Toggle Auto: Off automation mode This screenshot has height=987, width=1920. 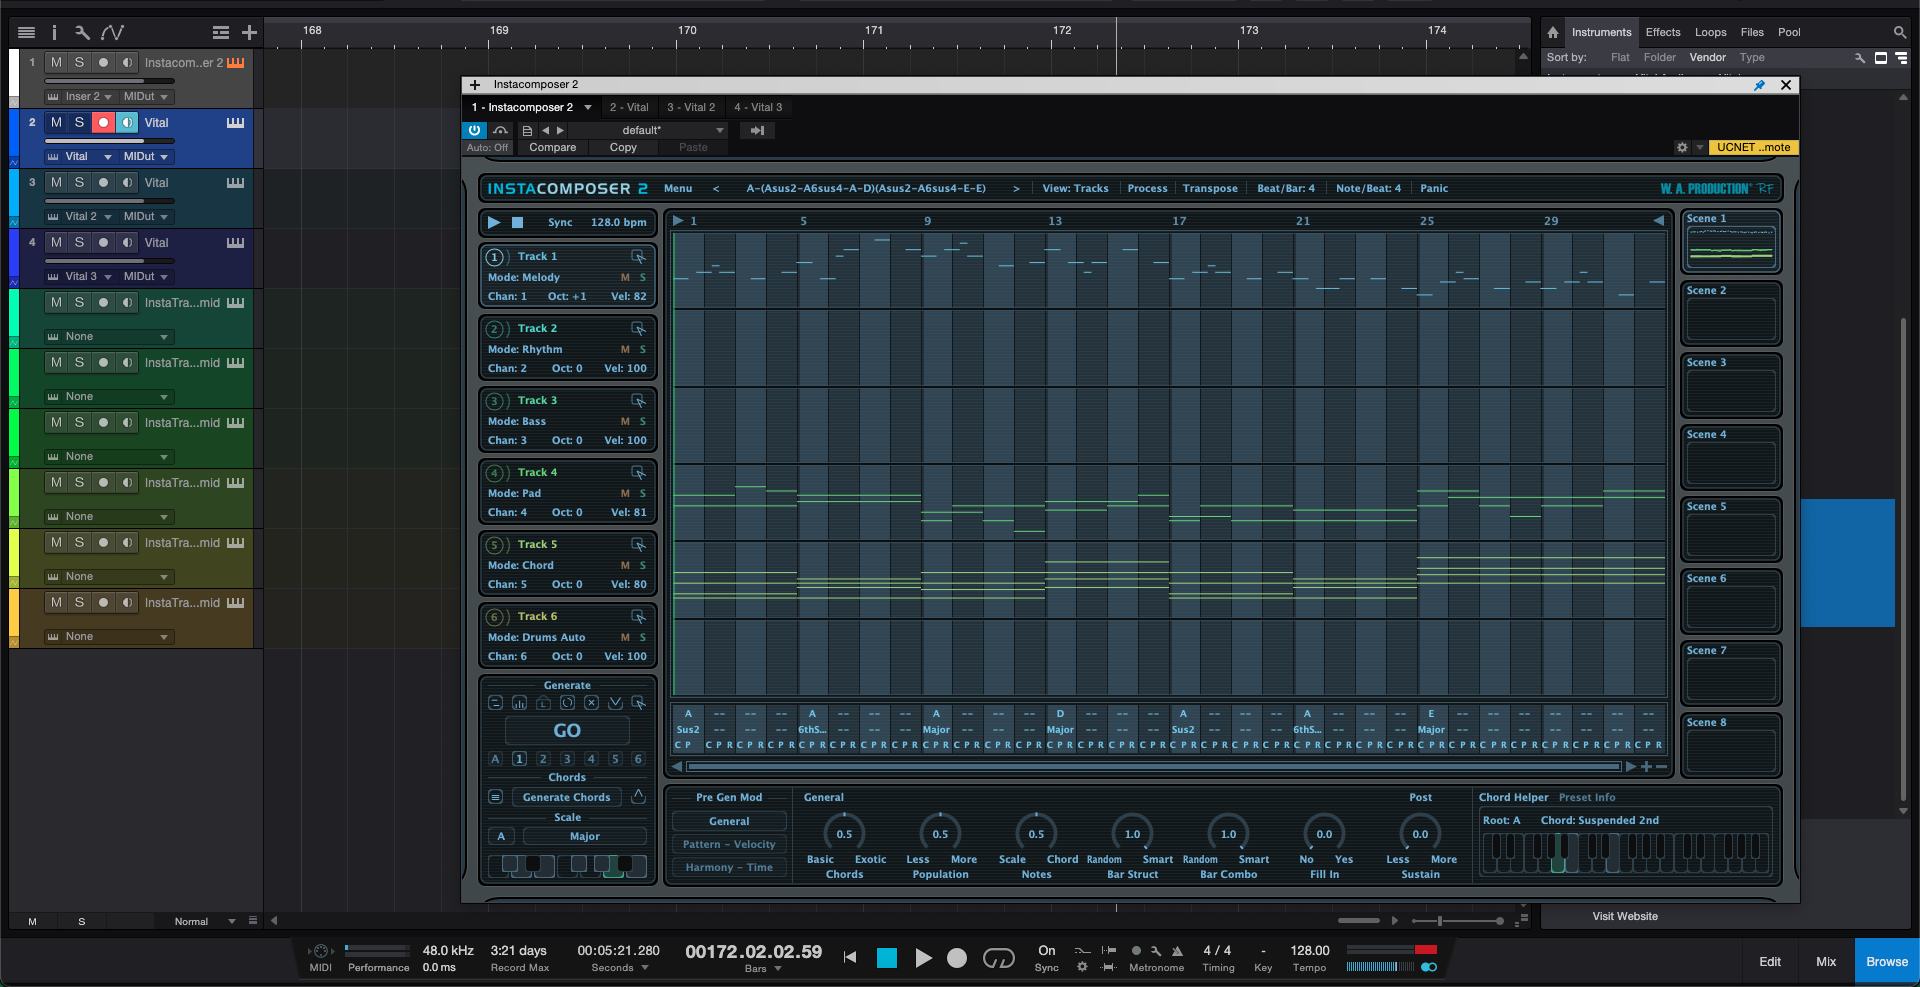(x=487, y=147)
